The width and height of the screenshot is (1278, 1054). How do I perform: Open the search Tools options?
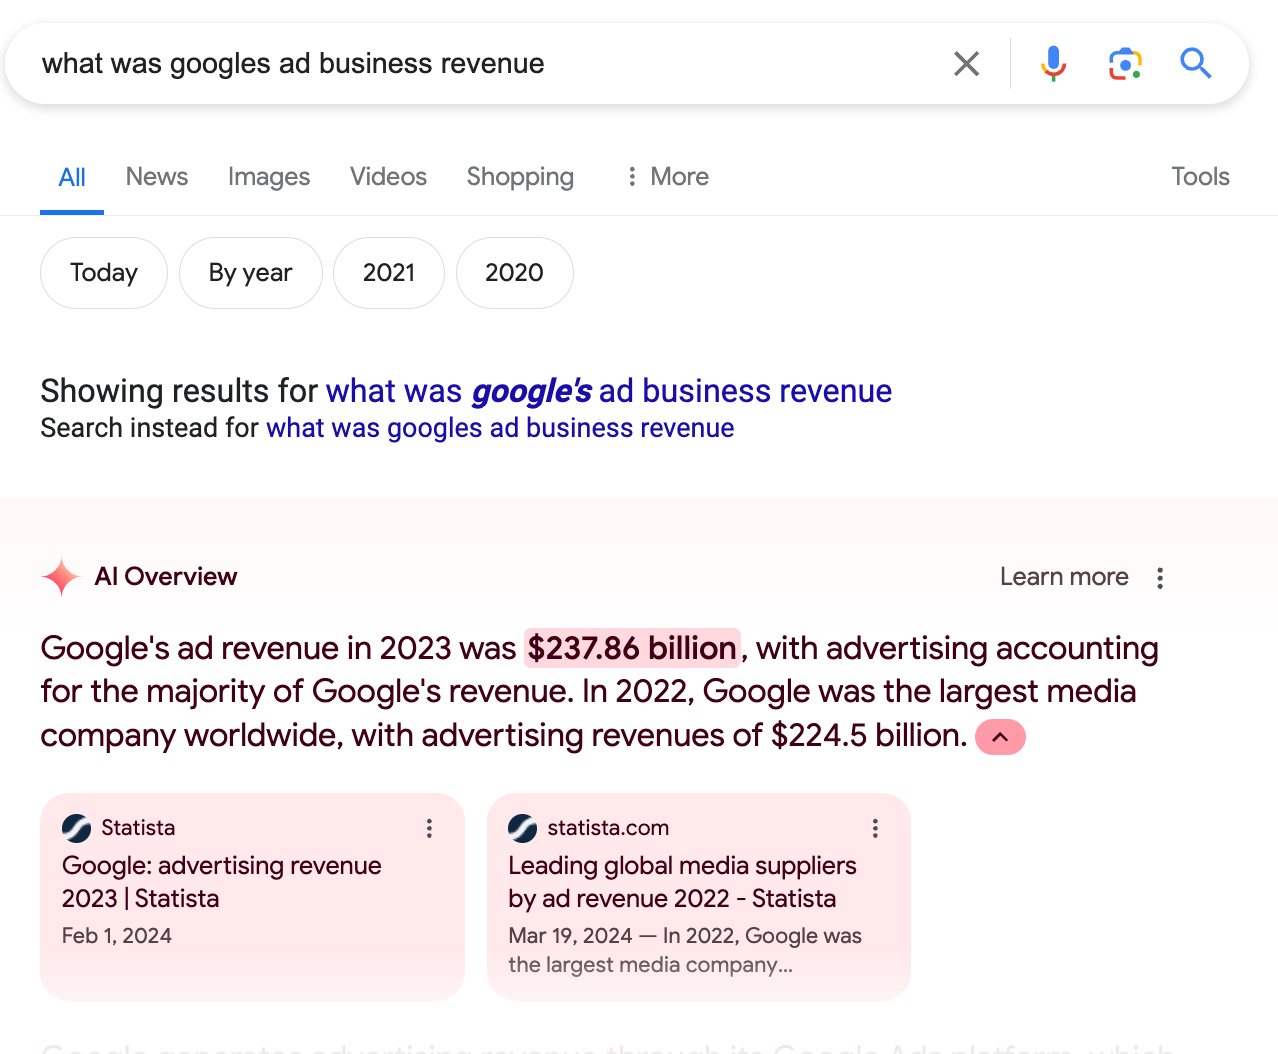(x=1200, y=177)
